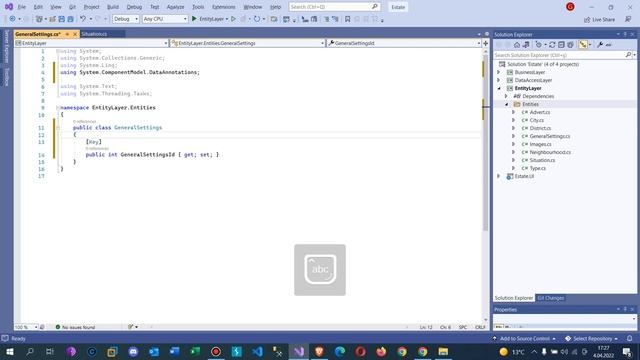Viewport: 640px width, 360px height.
Task: Select Images.cs in Solution Explorer
Action: 540,144
